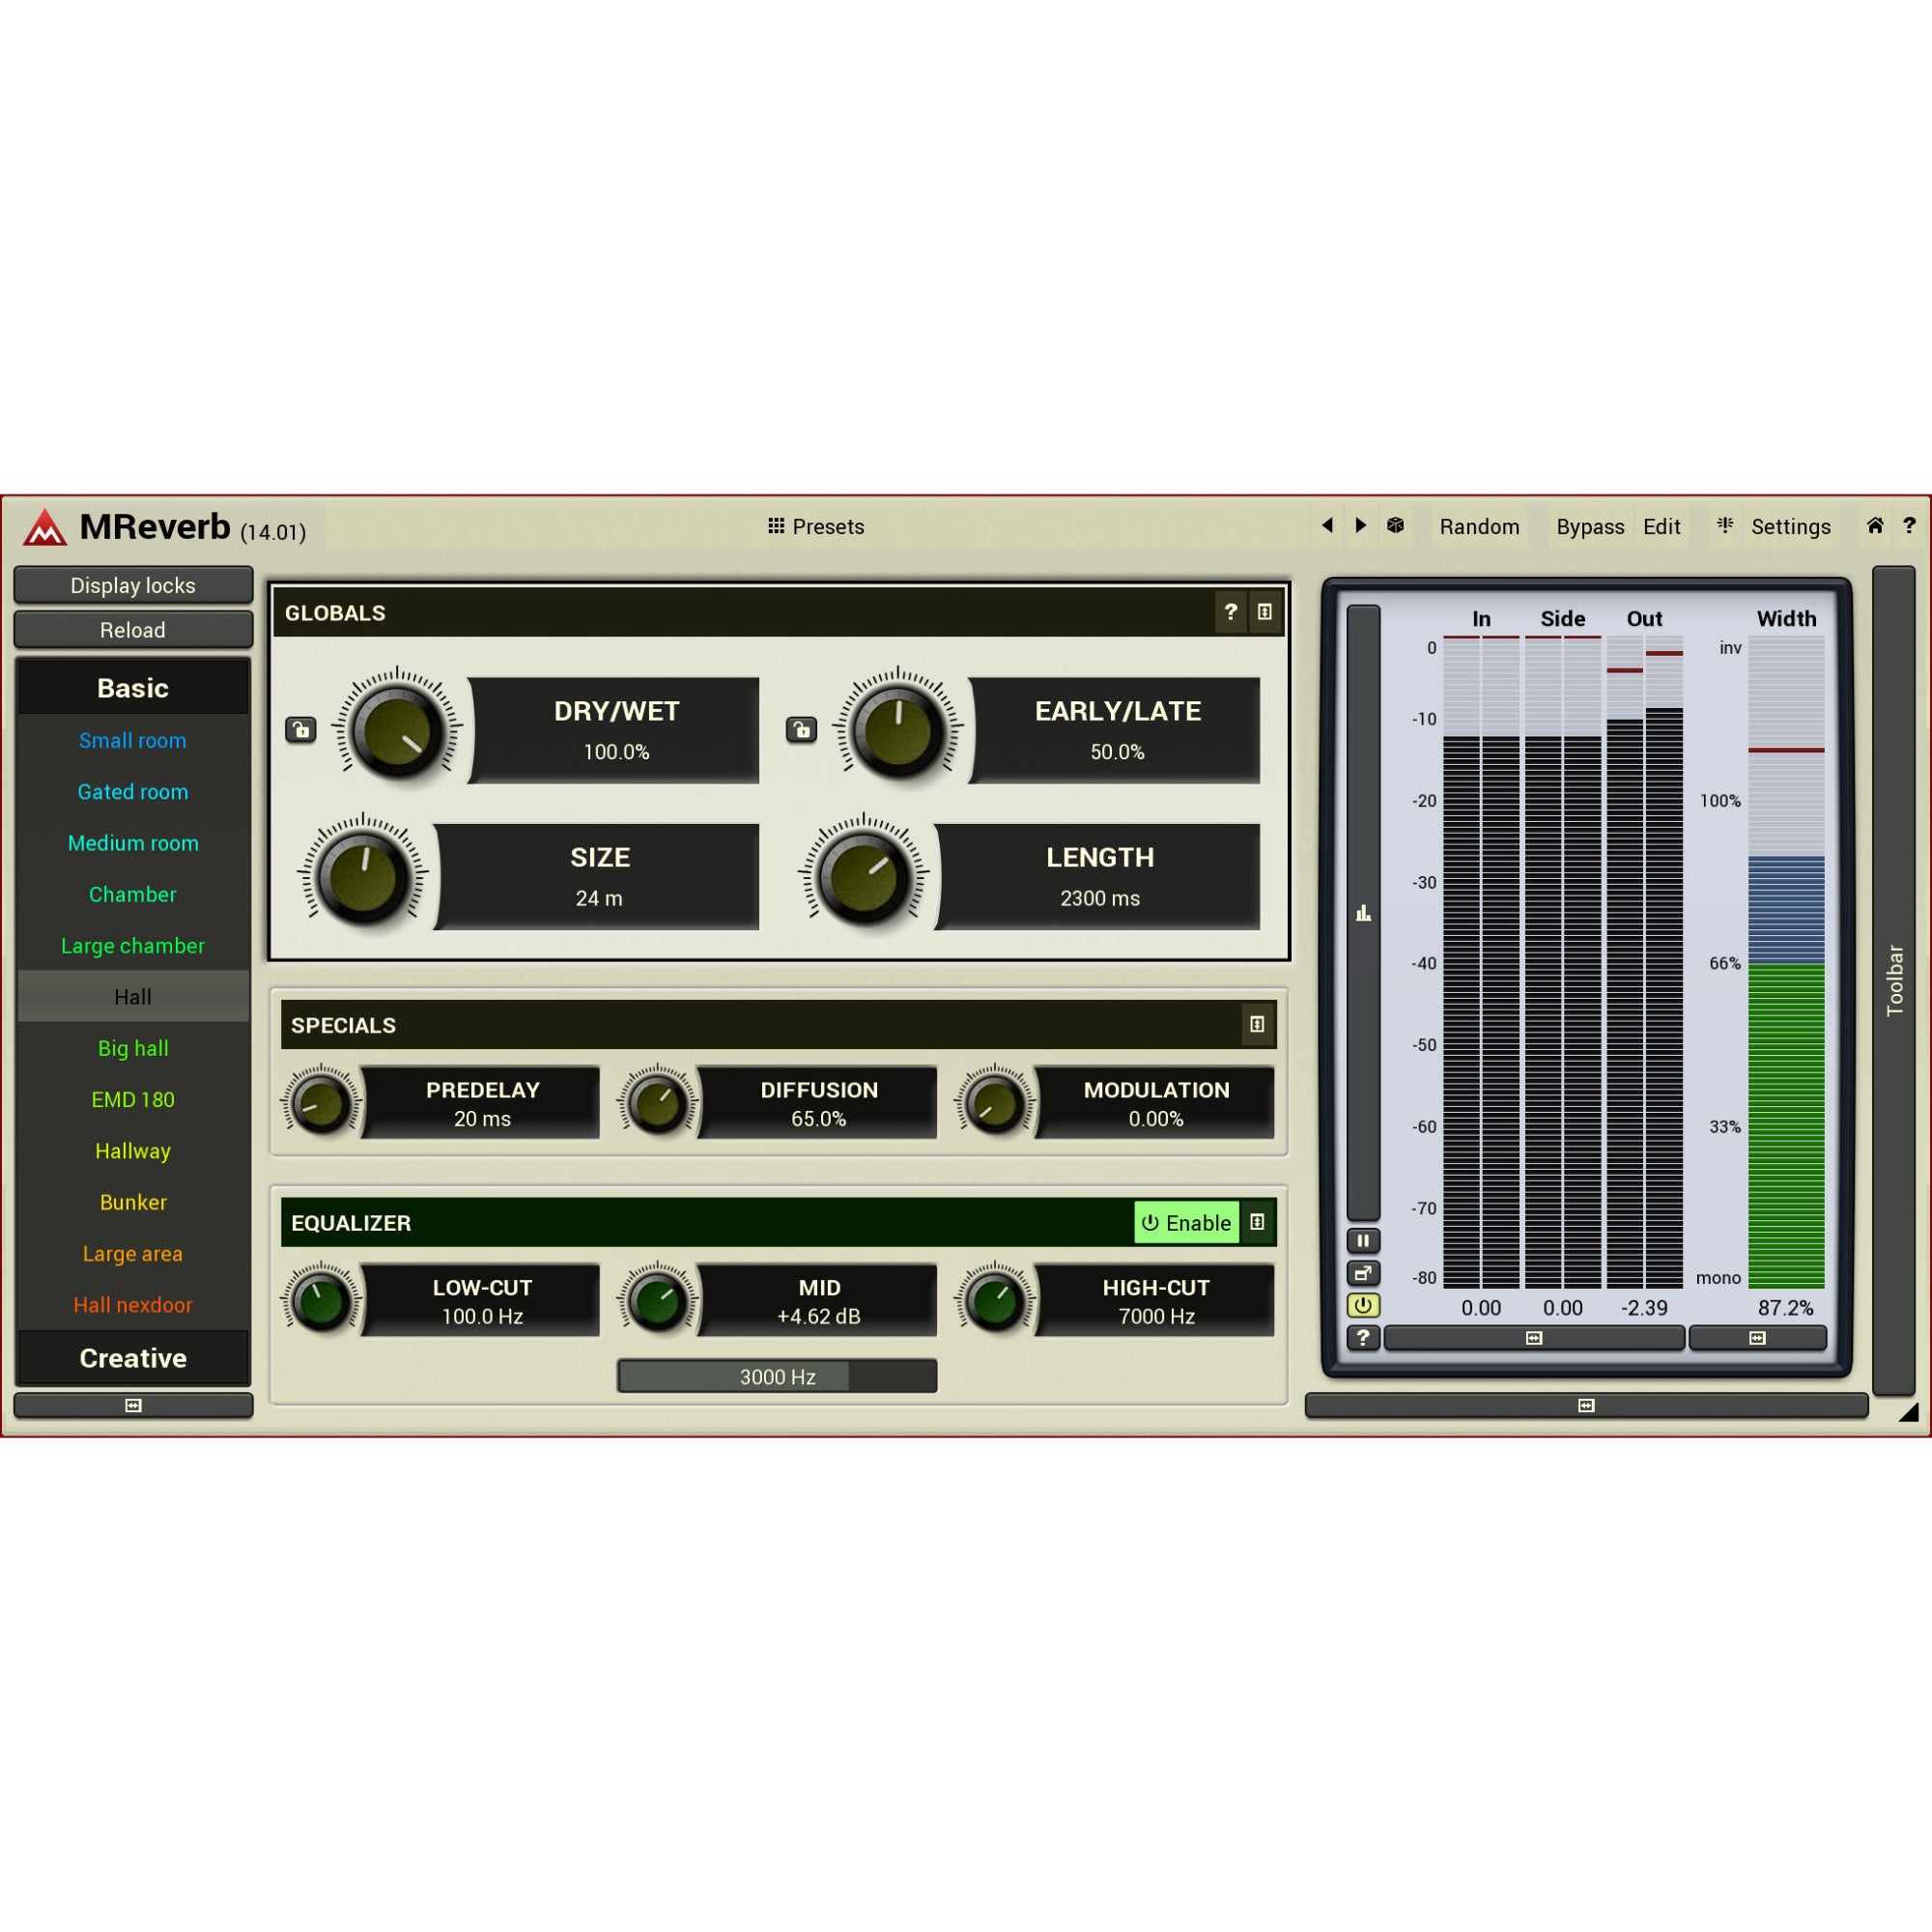Image resolution: width=1932 pixels, height=1932 pixels.
Task: Open the Presets menu
Action: point(816,526)
